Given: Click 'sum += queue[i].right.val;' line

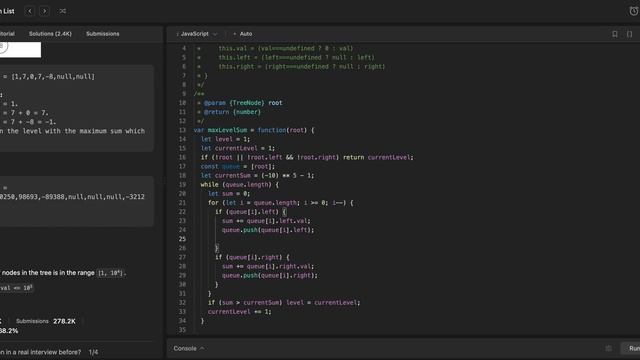Looking at the screenshot, I should click(268, 266).
